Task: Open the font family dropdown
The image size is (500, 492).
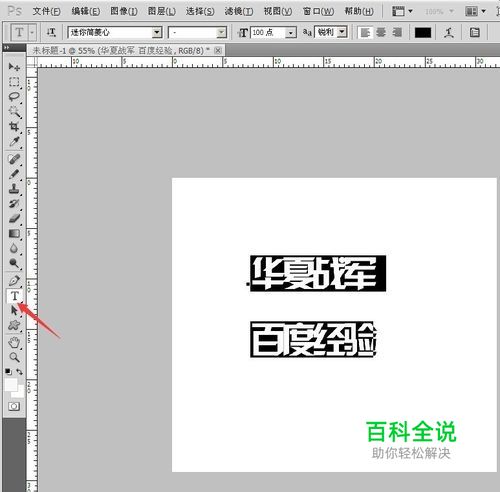Action: (157, 33)
